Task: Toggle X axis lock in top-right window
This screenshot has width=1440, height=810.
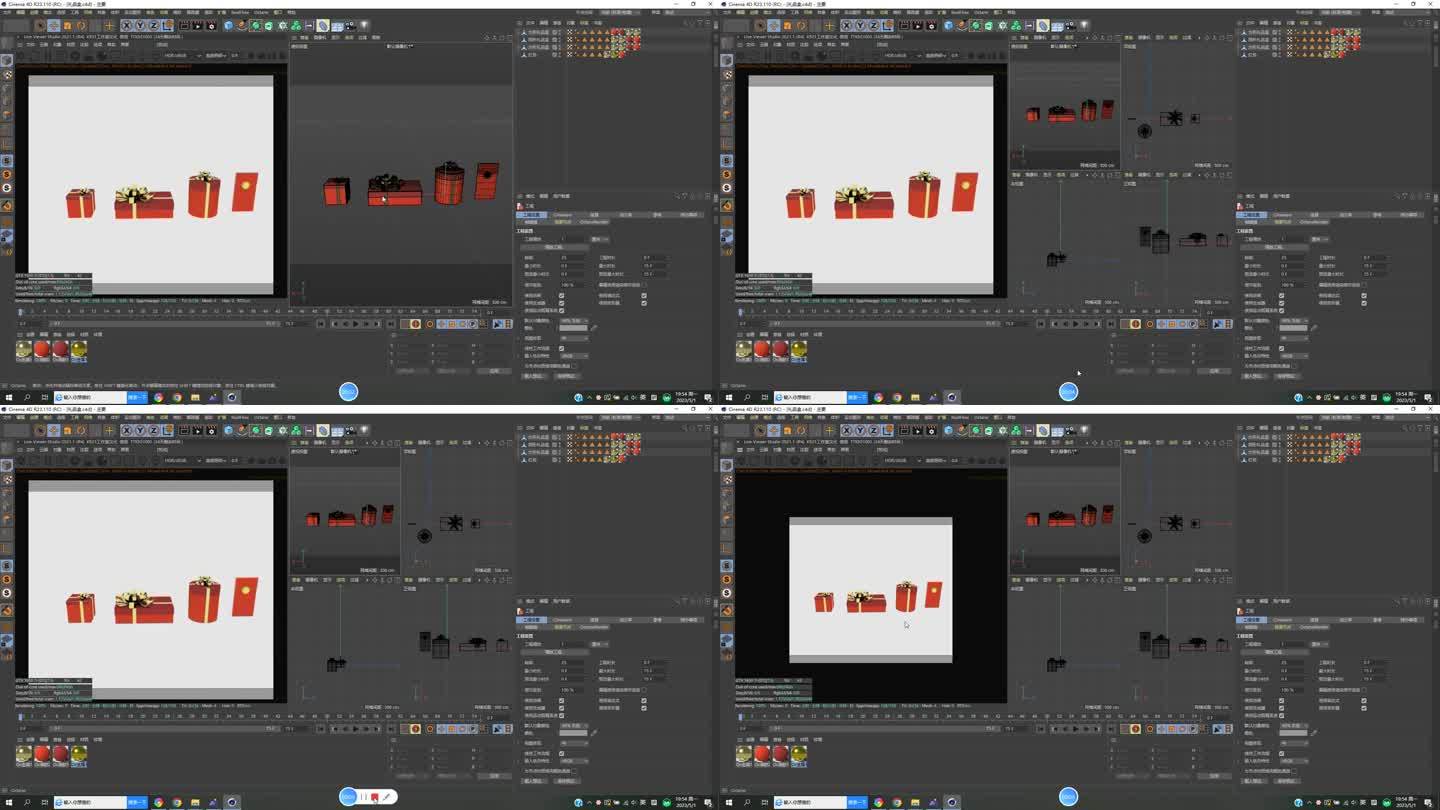Action: [847, 26]
